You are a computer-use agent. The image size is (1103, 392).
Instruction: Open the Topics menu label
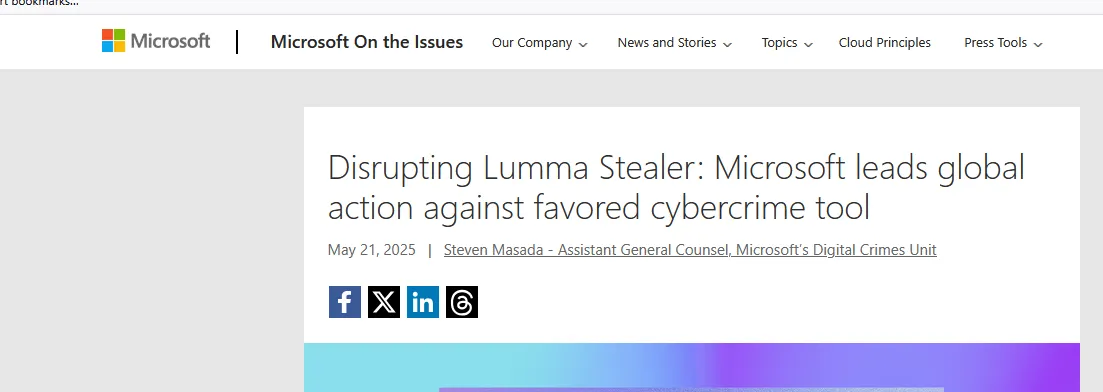point(779,43)
